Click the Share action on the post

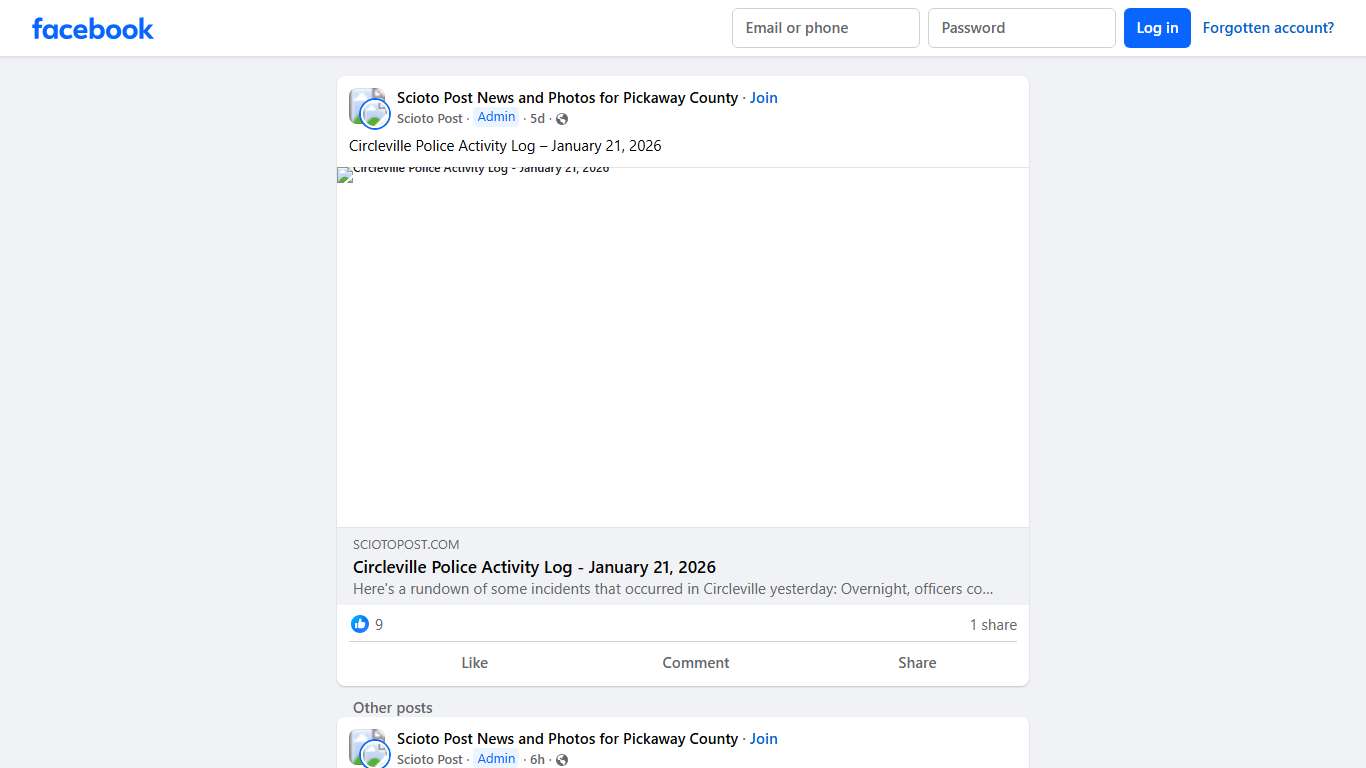[x=916, y=662]
